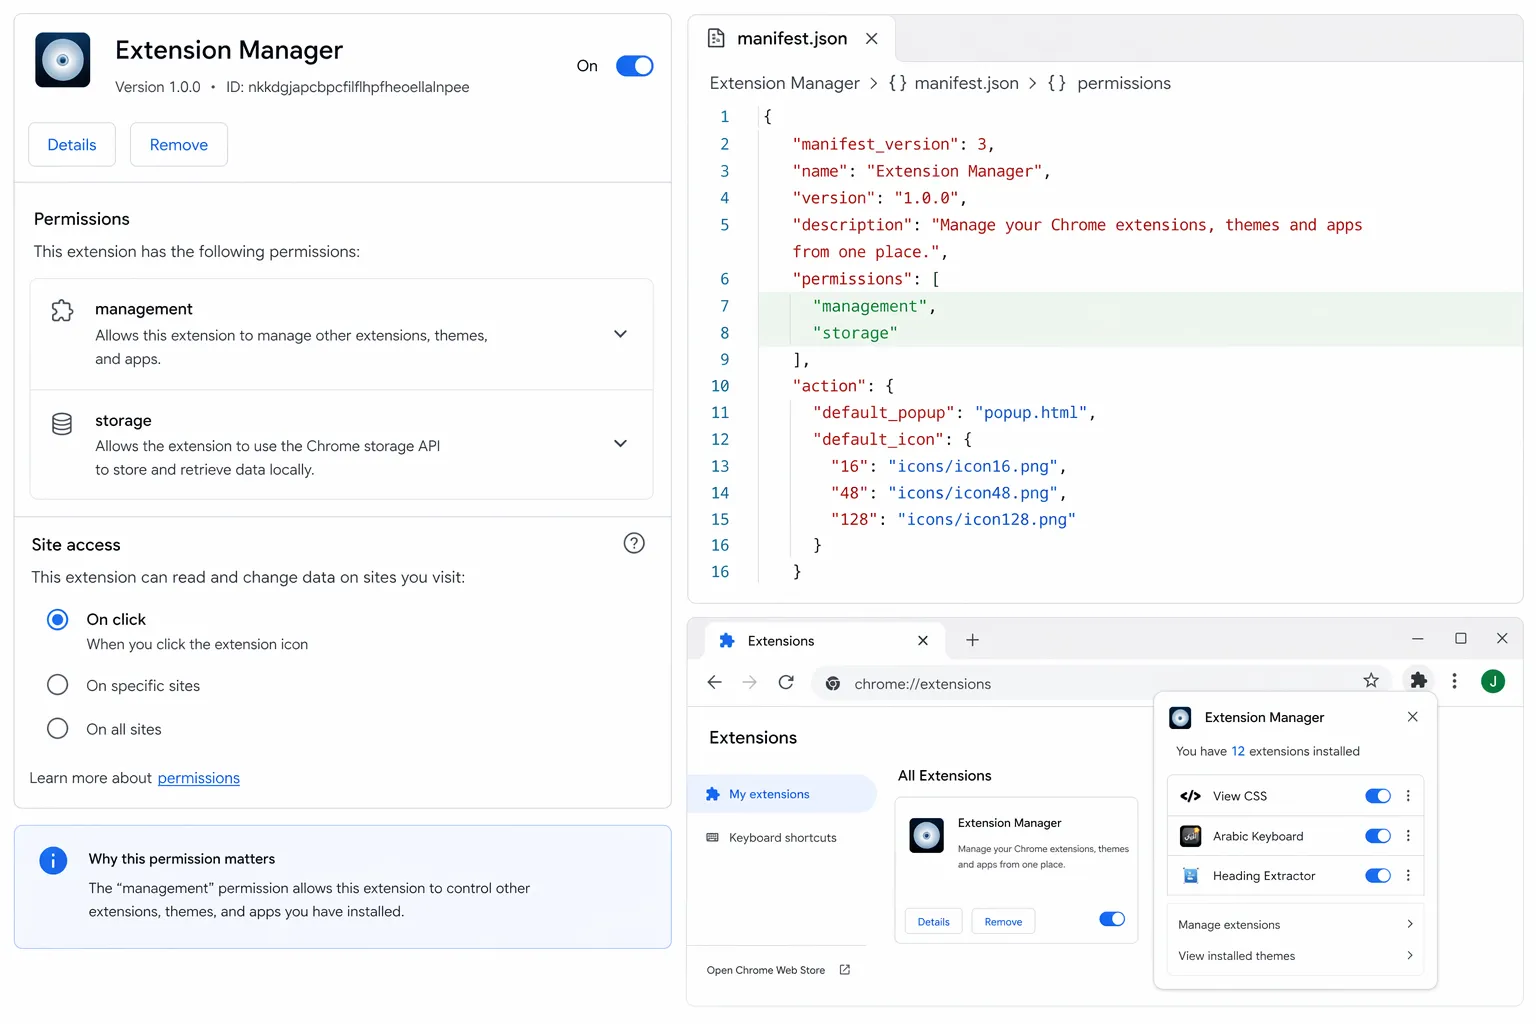
Task: Click the browser back arrow
Action: pyautogui.click(x=714, y=682)
